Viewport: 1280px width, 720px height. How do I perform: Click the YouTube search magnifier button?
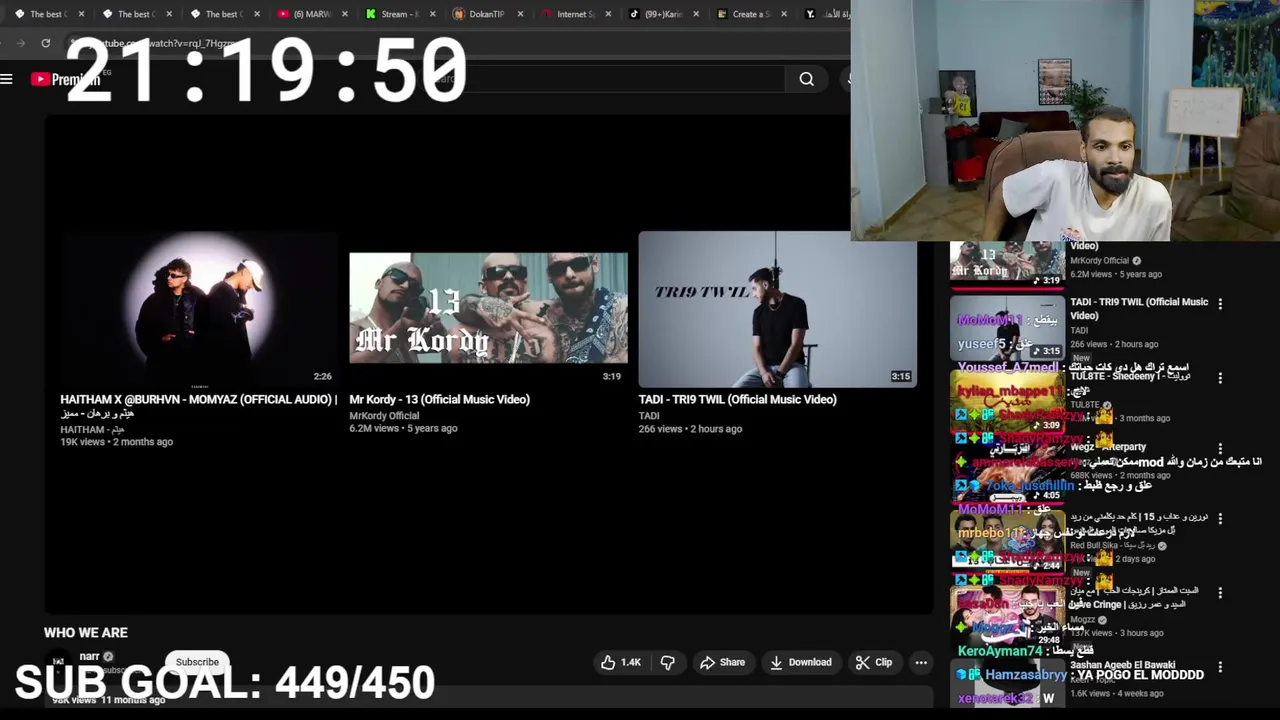pyautogui.click(x=806, y=79)
